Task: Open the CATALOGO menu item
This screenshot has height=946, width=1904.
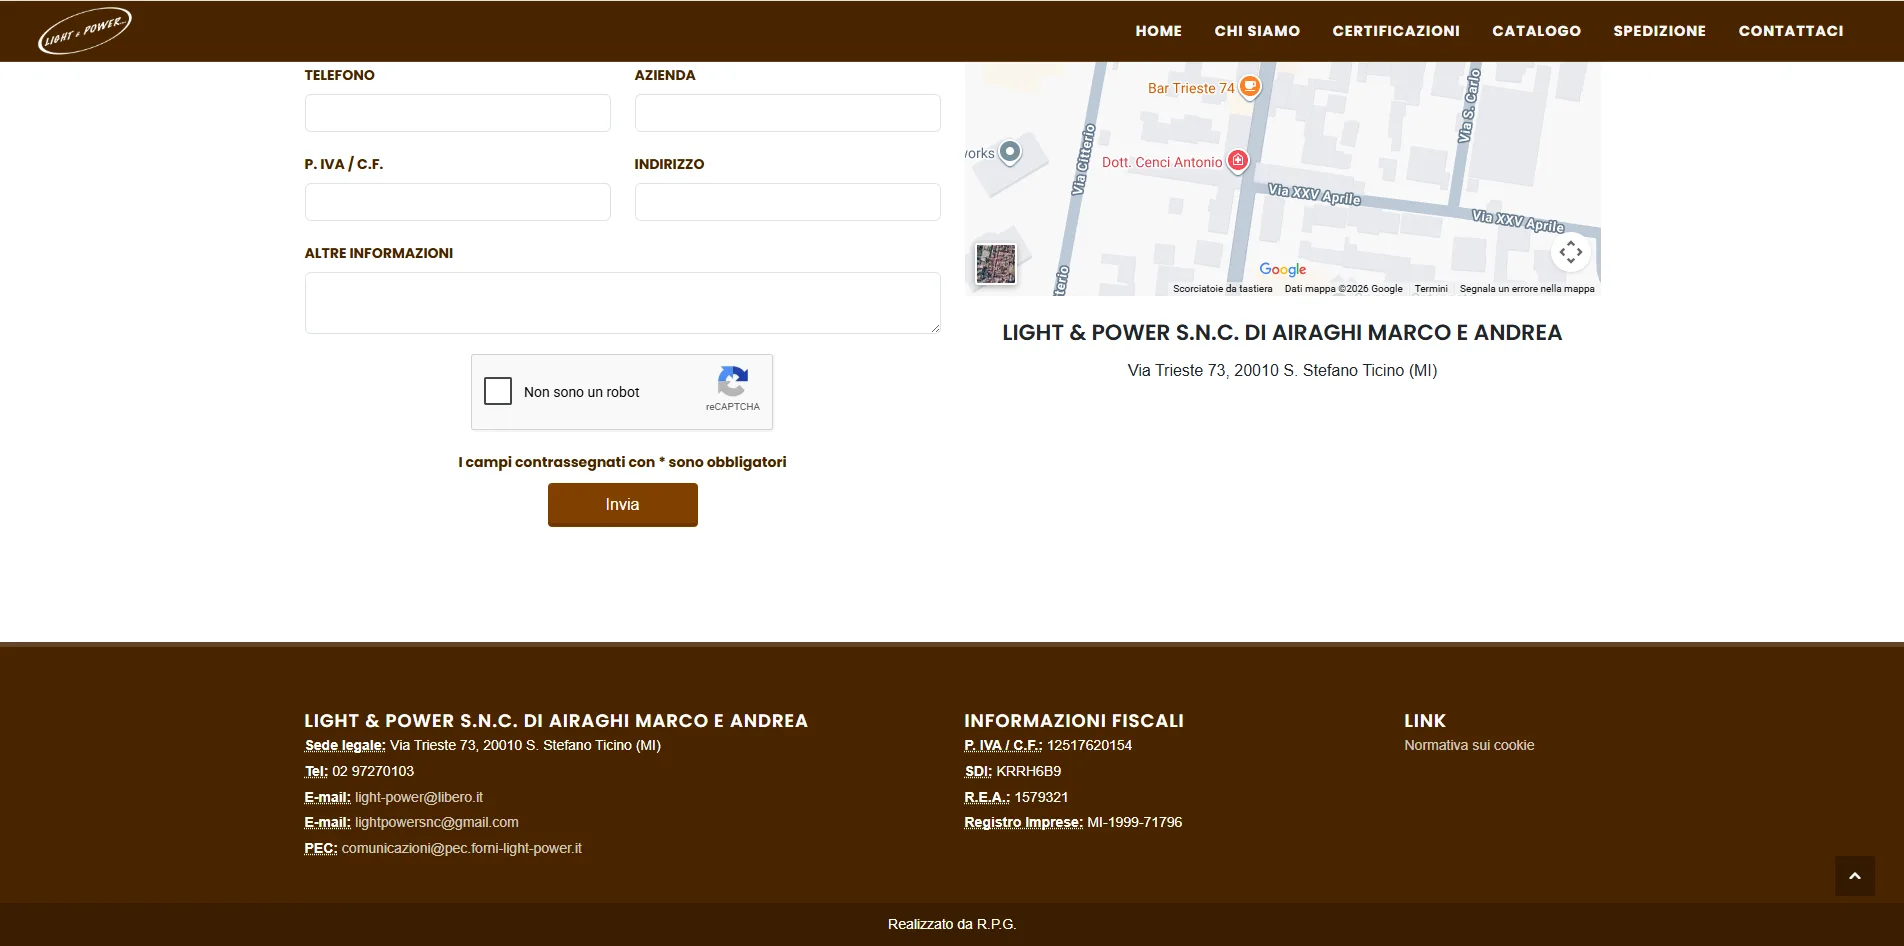Action: pos(1537,31)
